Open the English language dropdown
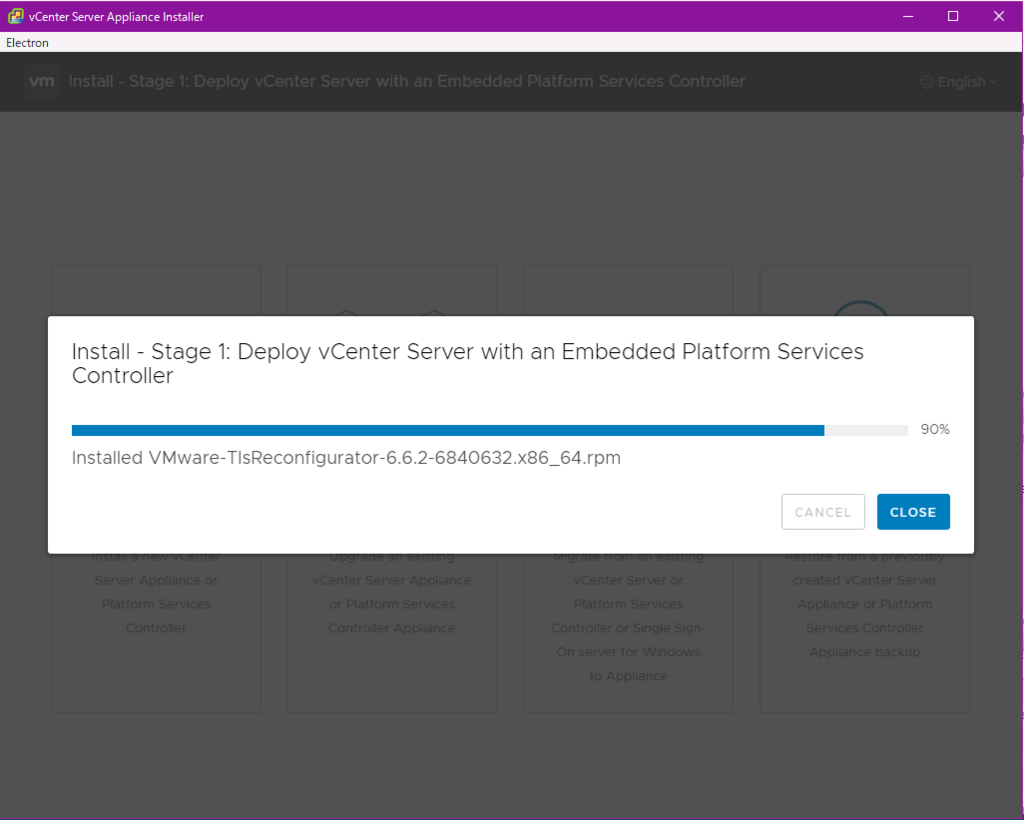1024x820 pixels. tap(959, 82)
